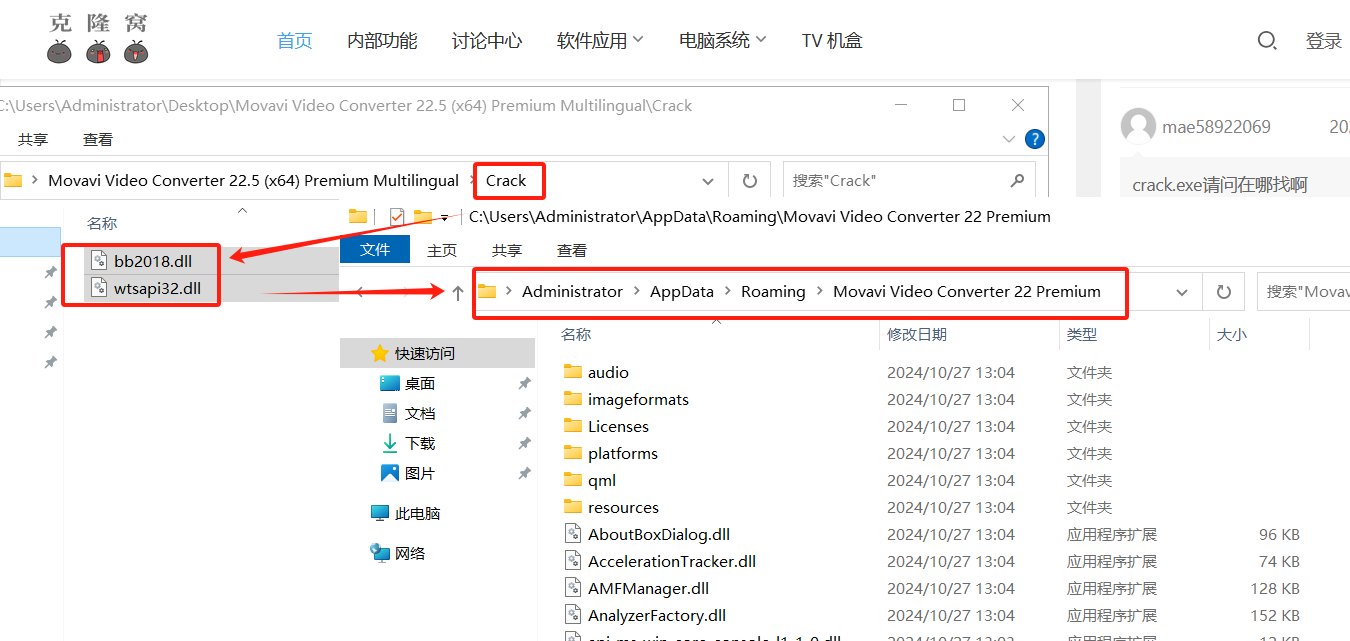Screen dimensions: 1350x641
Task: Open the 共享 tab in Movavi folder window
Action: pyautogui.click(x=507, y=251)
